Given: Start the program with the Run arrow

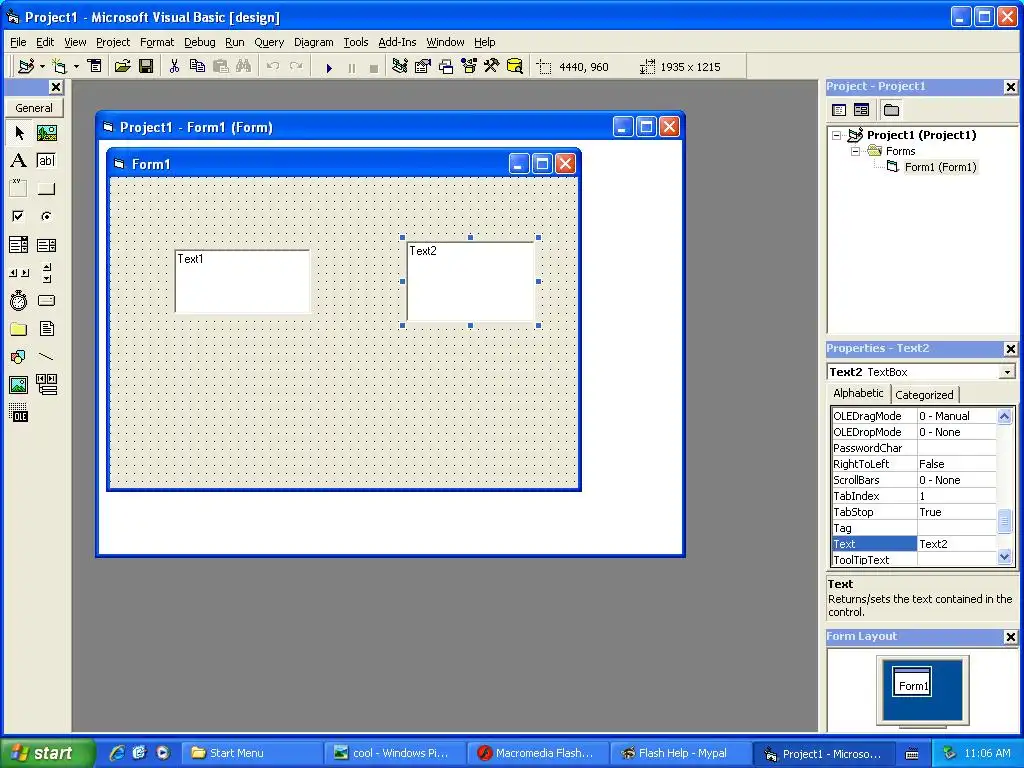Looking at the screenshot, I should point(329,67).
